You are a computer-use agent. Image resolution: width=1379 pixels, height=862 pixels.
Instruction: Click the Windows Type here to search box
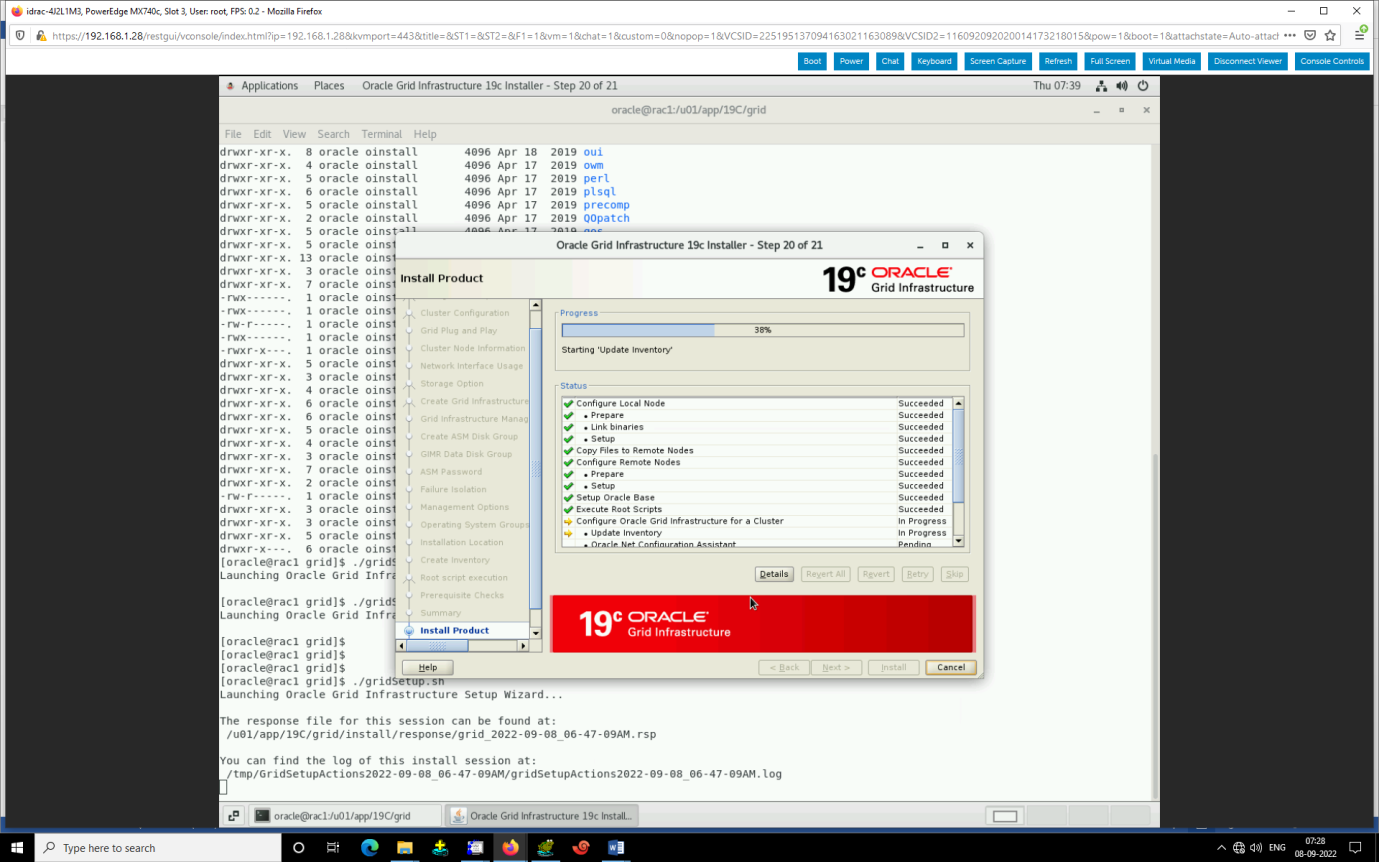click(x=158, y=847)
